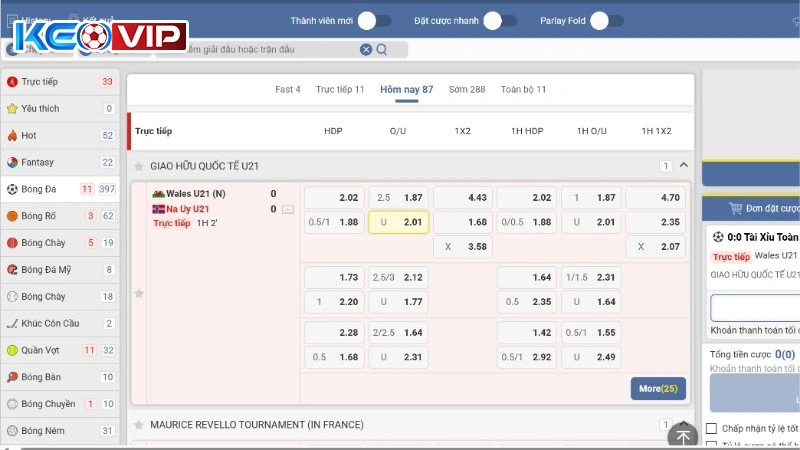
Task: Switch to the Sớm 288 tab
Action: click(467, 89)
